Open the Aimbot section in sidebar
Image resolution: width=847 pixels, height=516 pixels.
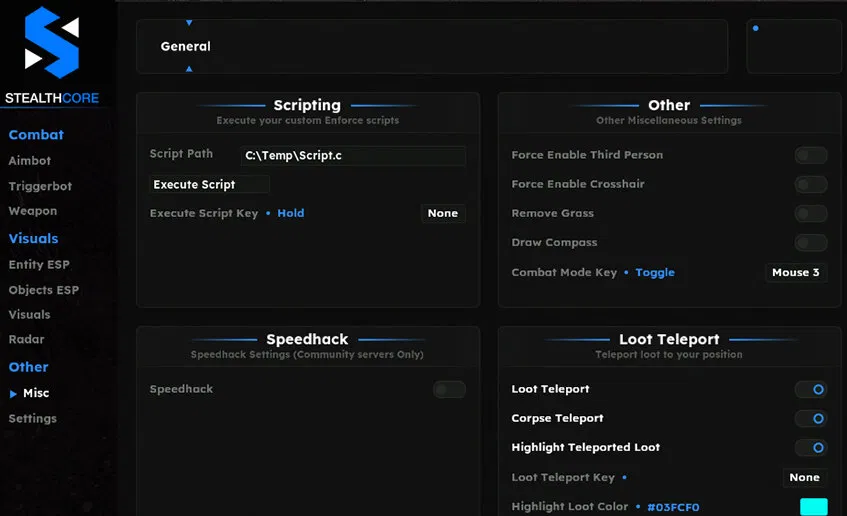click(x=30, y=161)
